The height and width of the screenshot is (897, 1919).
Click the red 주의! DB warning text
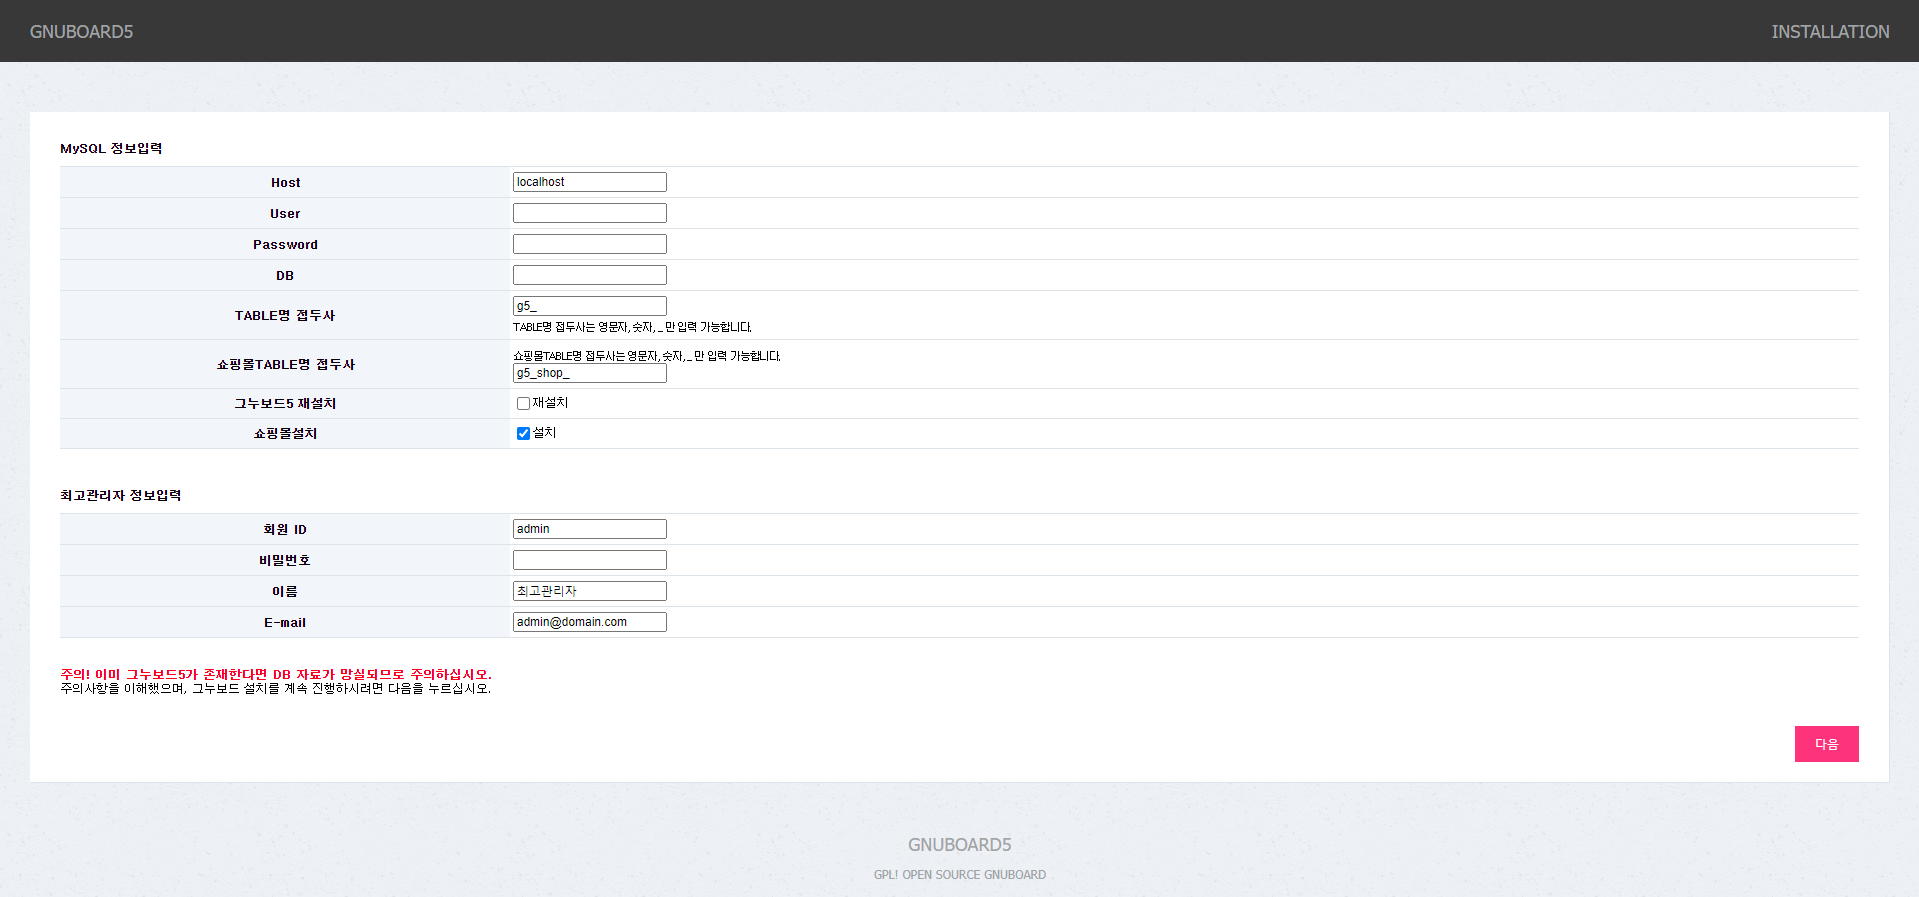coord(276,674)
